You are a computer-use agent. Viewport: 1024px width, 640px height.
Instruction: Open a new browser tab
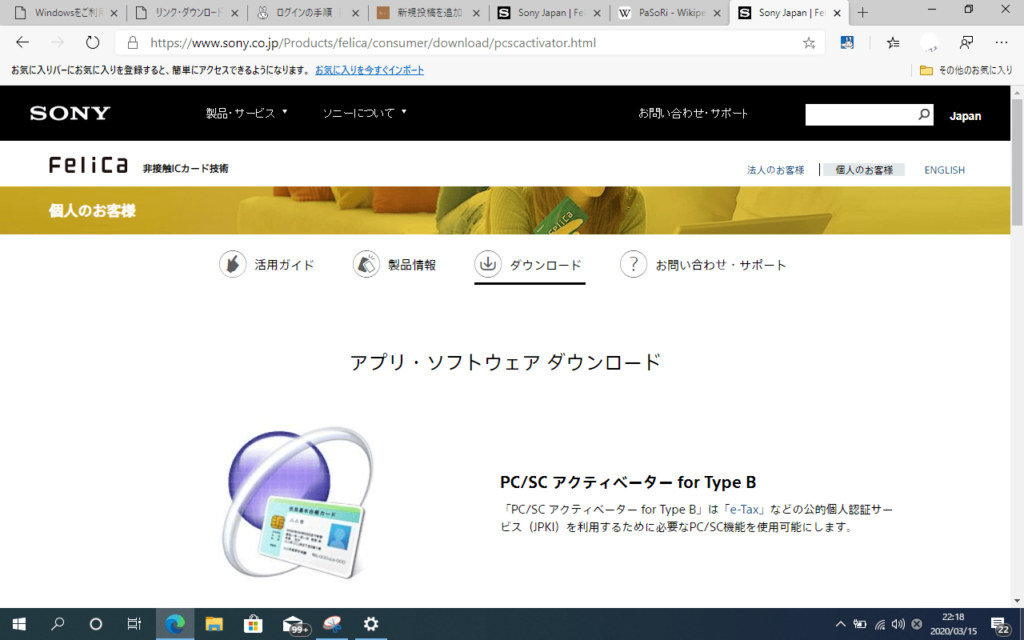pyautogui.click(x=863, y=12)
